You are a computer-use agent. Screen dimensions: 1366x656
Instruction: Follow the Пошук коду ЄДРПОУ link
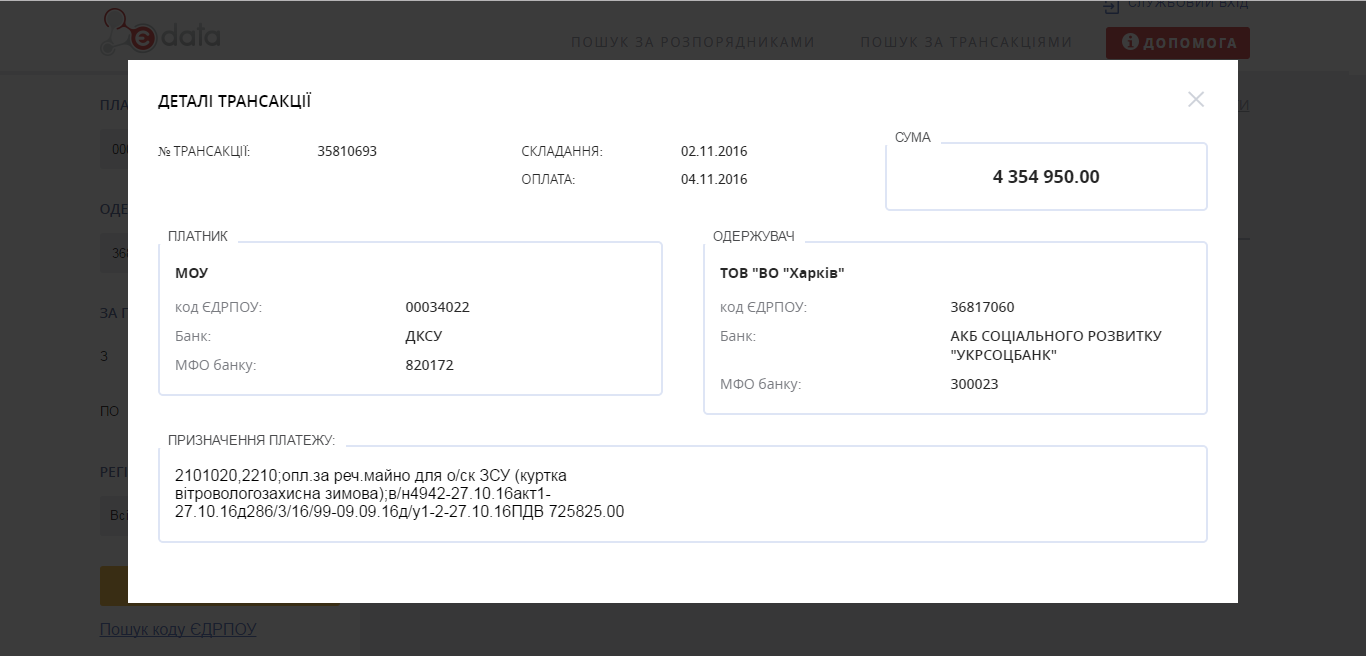(178, 629)
